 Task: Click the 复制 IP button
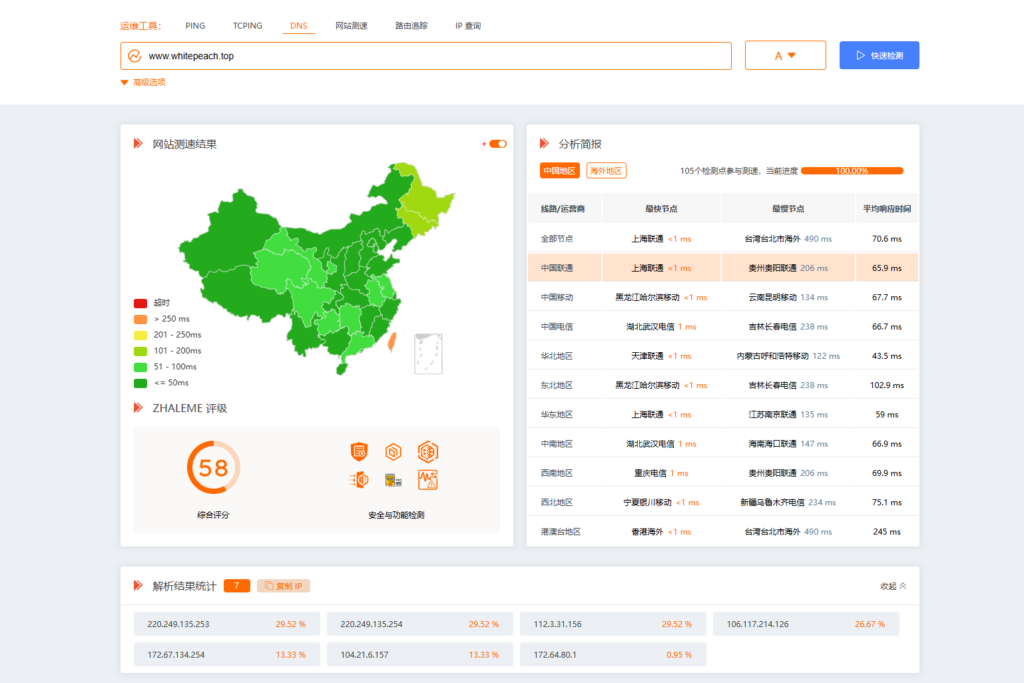[283, 586]
